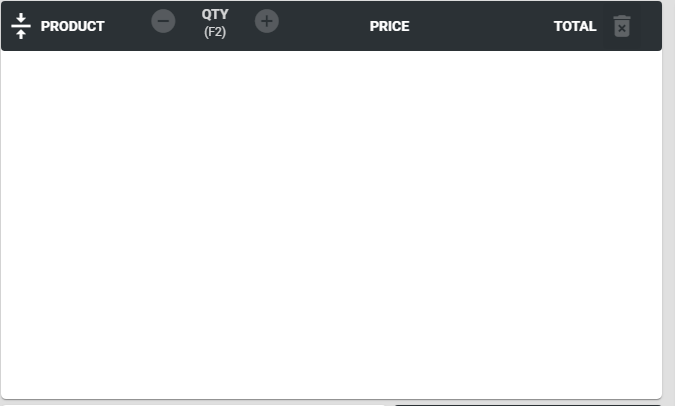675x406 pixels.
Task: Click the QTY column label
Action: (215, 14)
